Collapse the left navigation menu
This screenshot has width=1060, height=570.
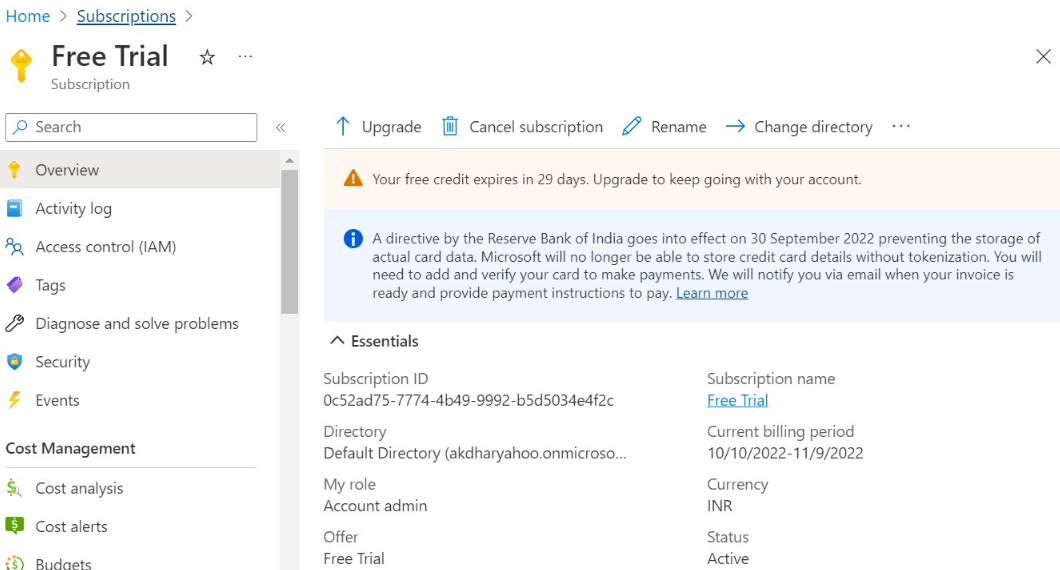281,127
